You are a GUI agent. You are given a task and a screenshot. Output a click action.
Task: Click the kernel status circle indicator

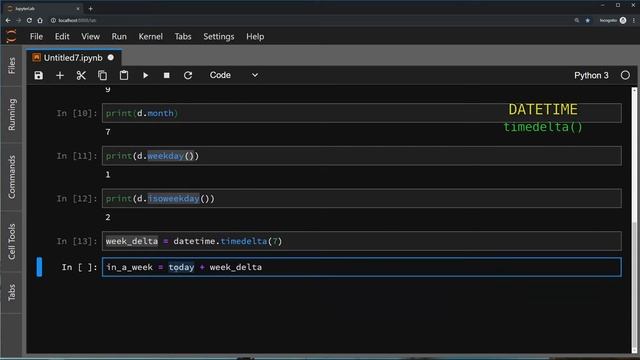coord(625,75)
